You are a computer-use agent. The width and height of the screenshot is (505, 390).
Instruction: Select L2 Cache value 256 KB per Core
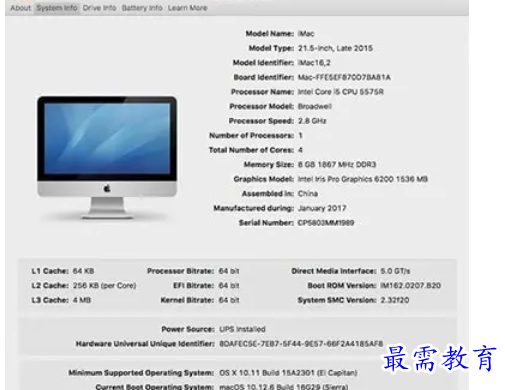pyautogui.click(x=104, y=286)
